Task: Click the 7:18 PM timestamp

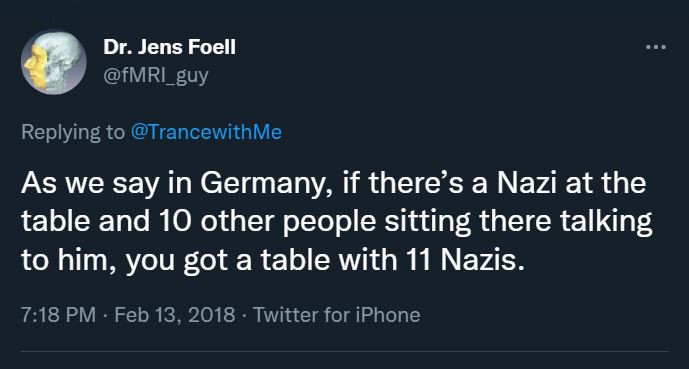Action: pyautogui.click(x=58, y=315)
